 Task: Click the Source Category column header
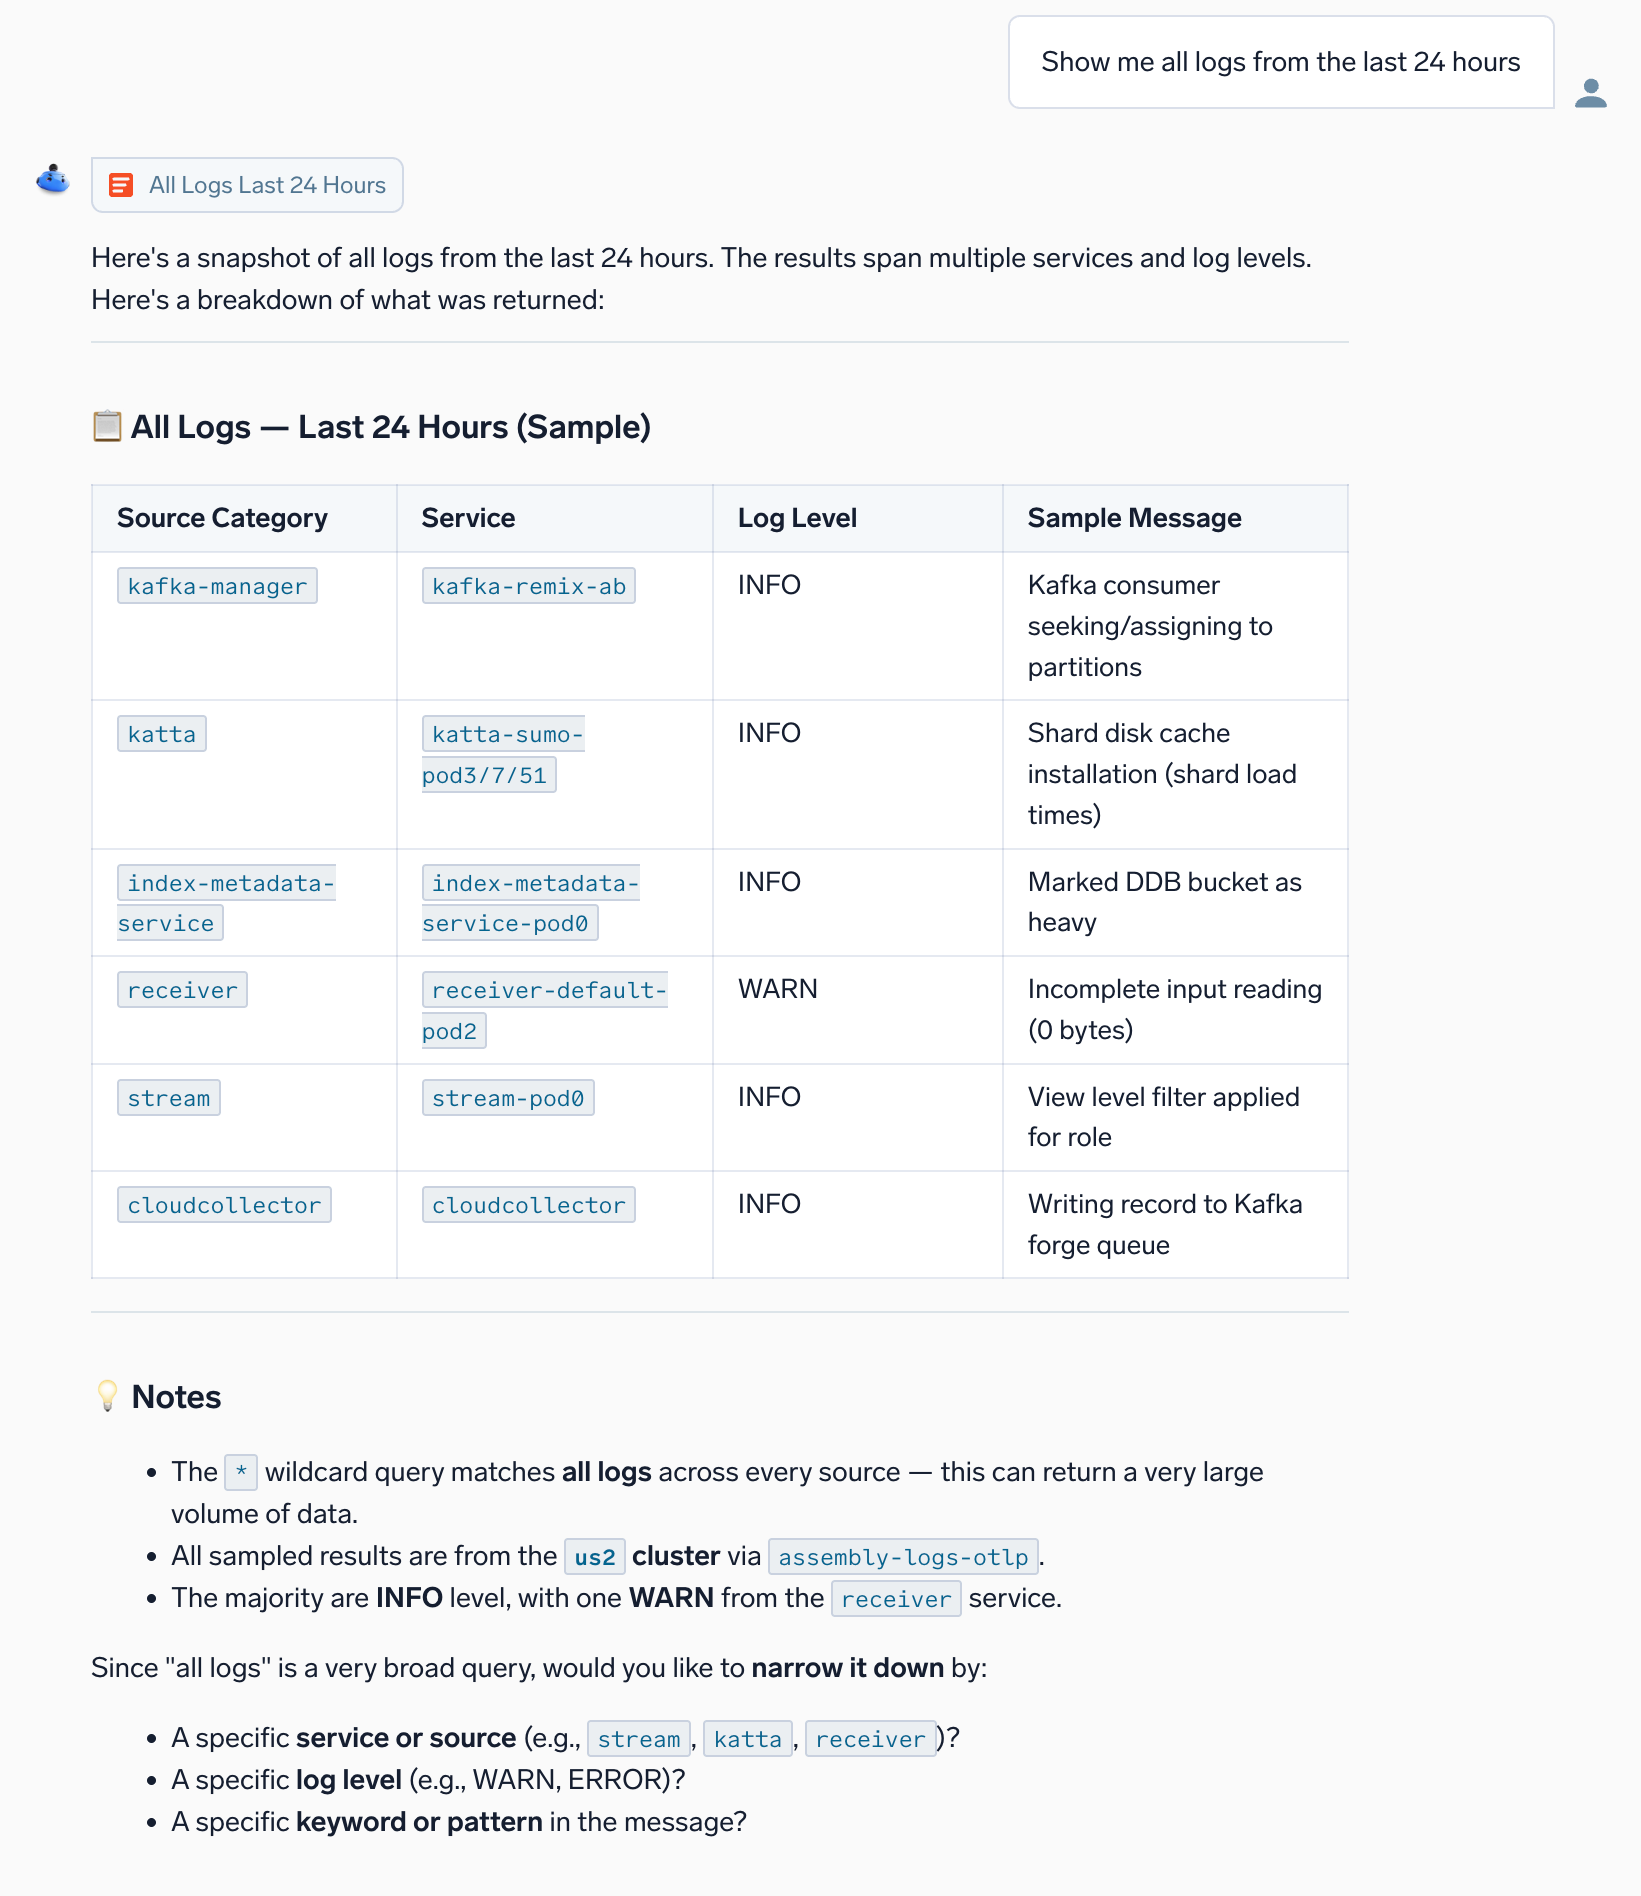(222, 518)
